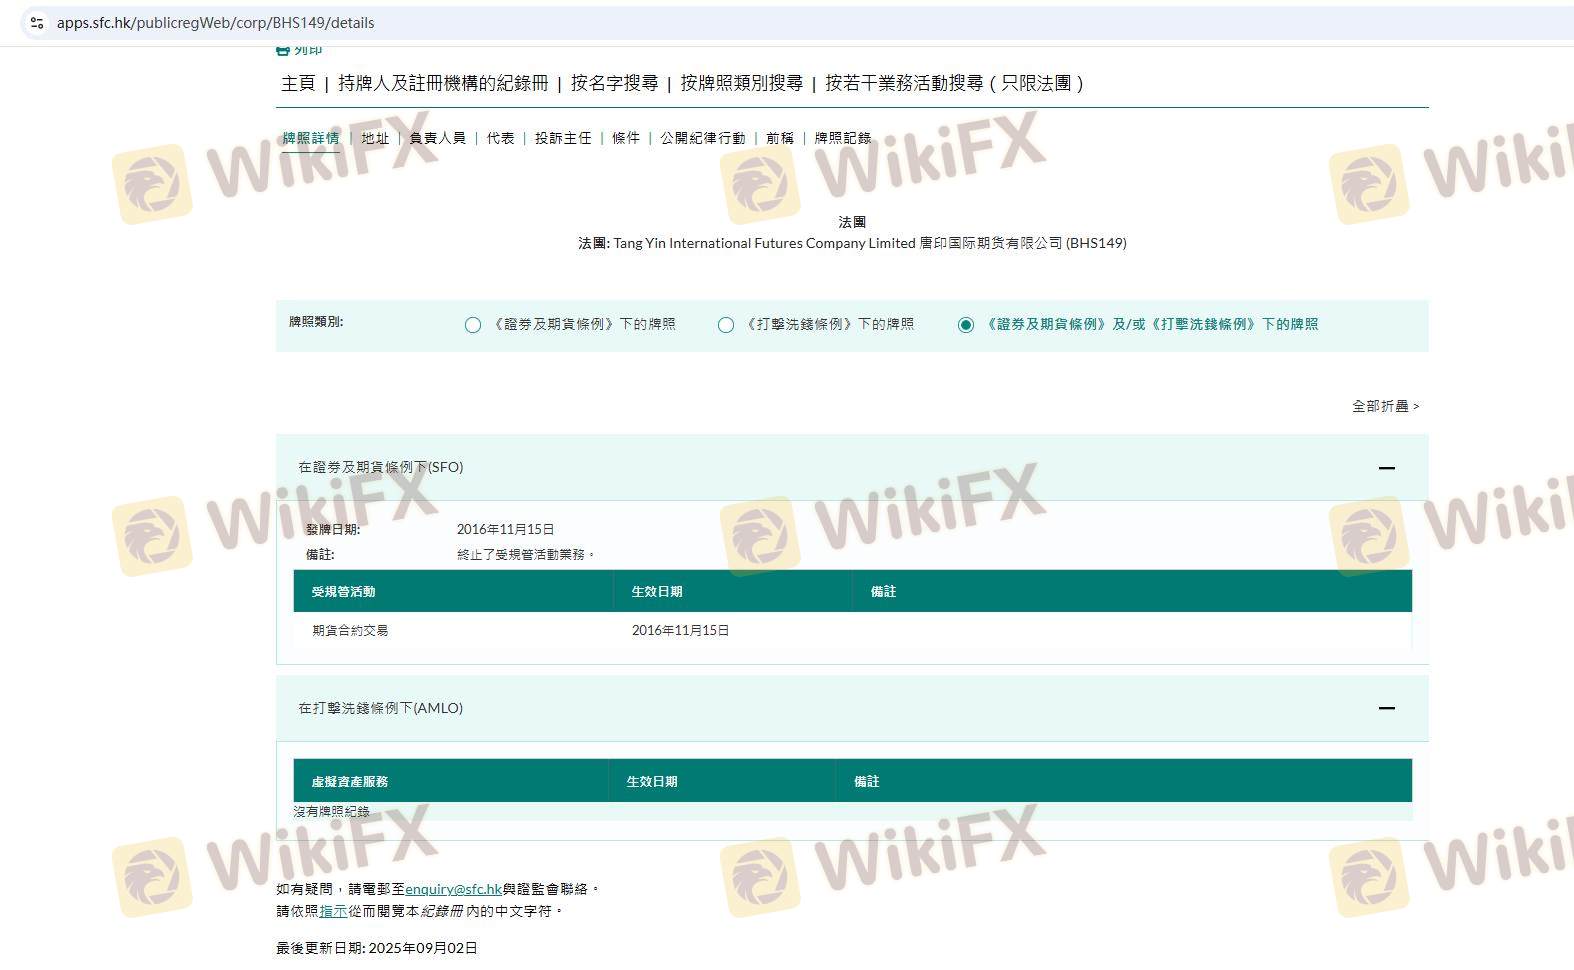This screenshot has height=970, width=1574.
Task: Click the enquiry@sfc.hk email link
Action: click(453, 889)
